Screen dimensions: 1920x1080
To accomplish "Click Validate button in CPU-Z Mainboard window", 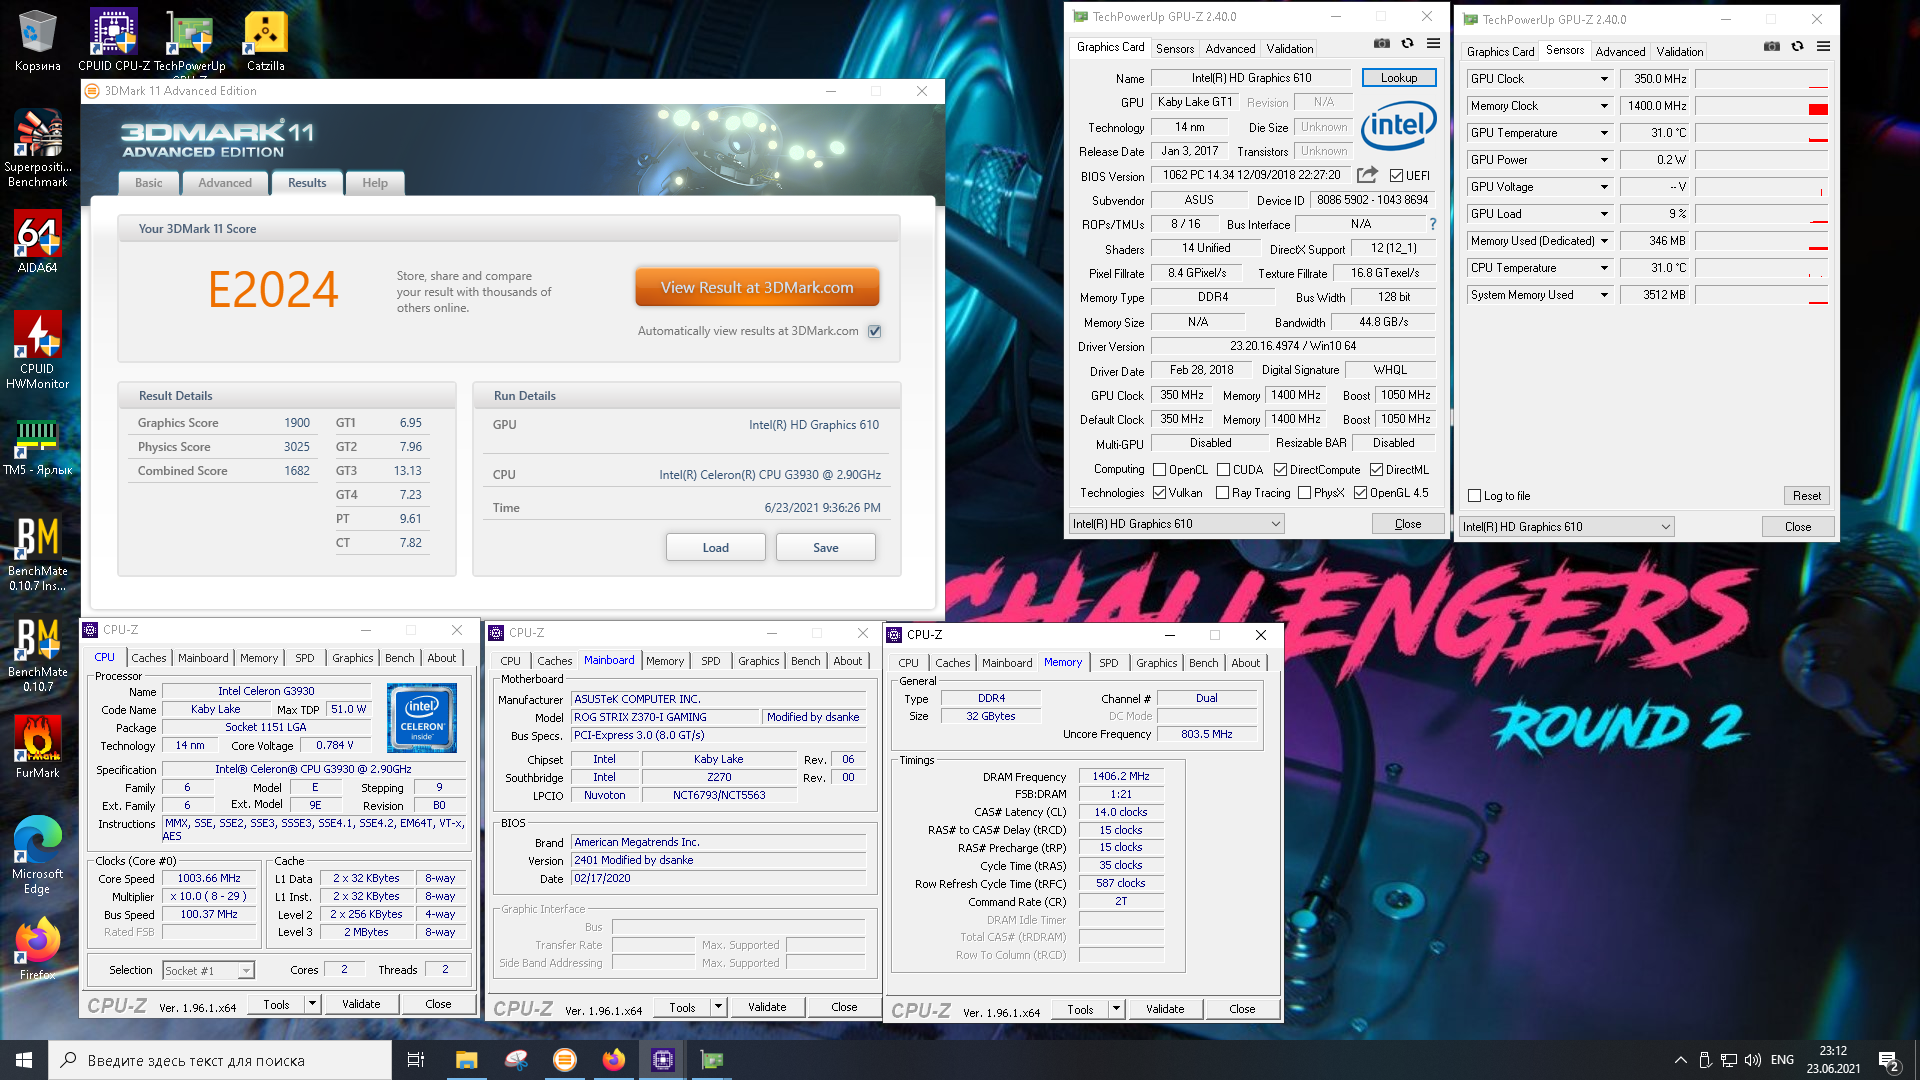I will coord(767,1007).
